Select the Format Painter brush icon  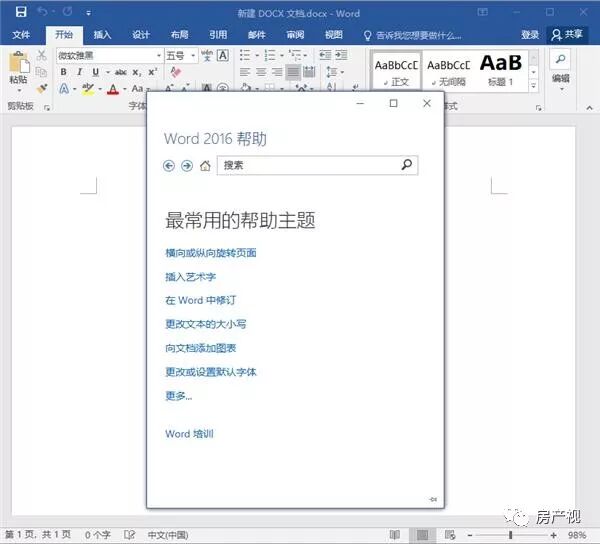tap(41, 89)
